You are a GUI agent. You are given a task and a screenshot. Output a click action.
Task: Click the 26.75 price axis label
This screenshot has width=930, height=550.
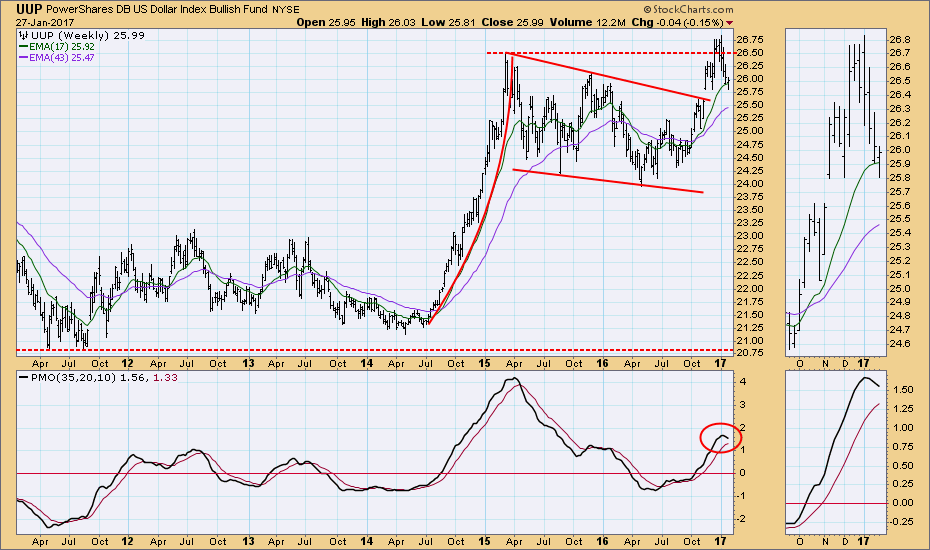[x=750, y=40]
